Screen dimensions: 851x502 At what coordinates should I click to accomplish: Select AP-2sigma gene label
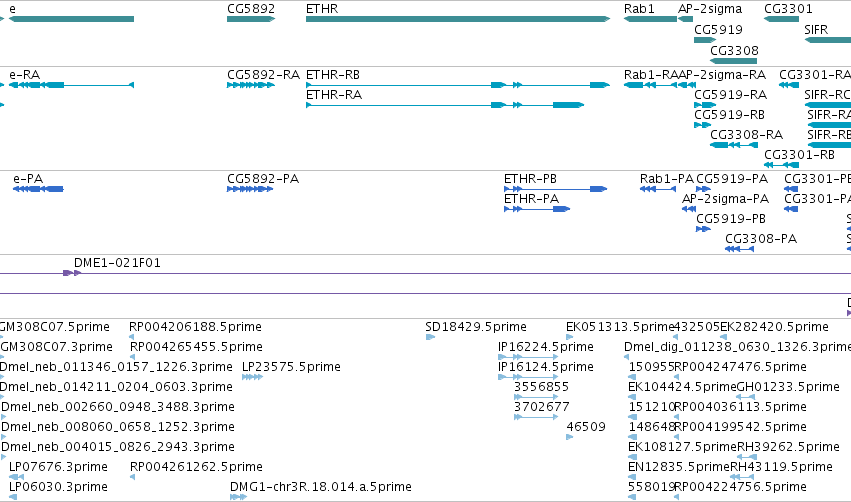click(710, 9)
